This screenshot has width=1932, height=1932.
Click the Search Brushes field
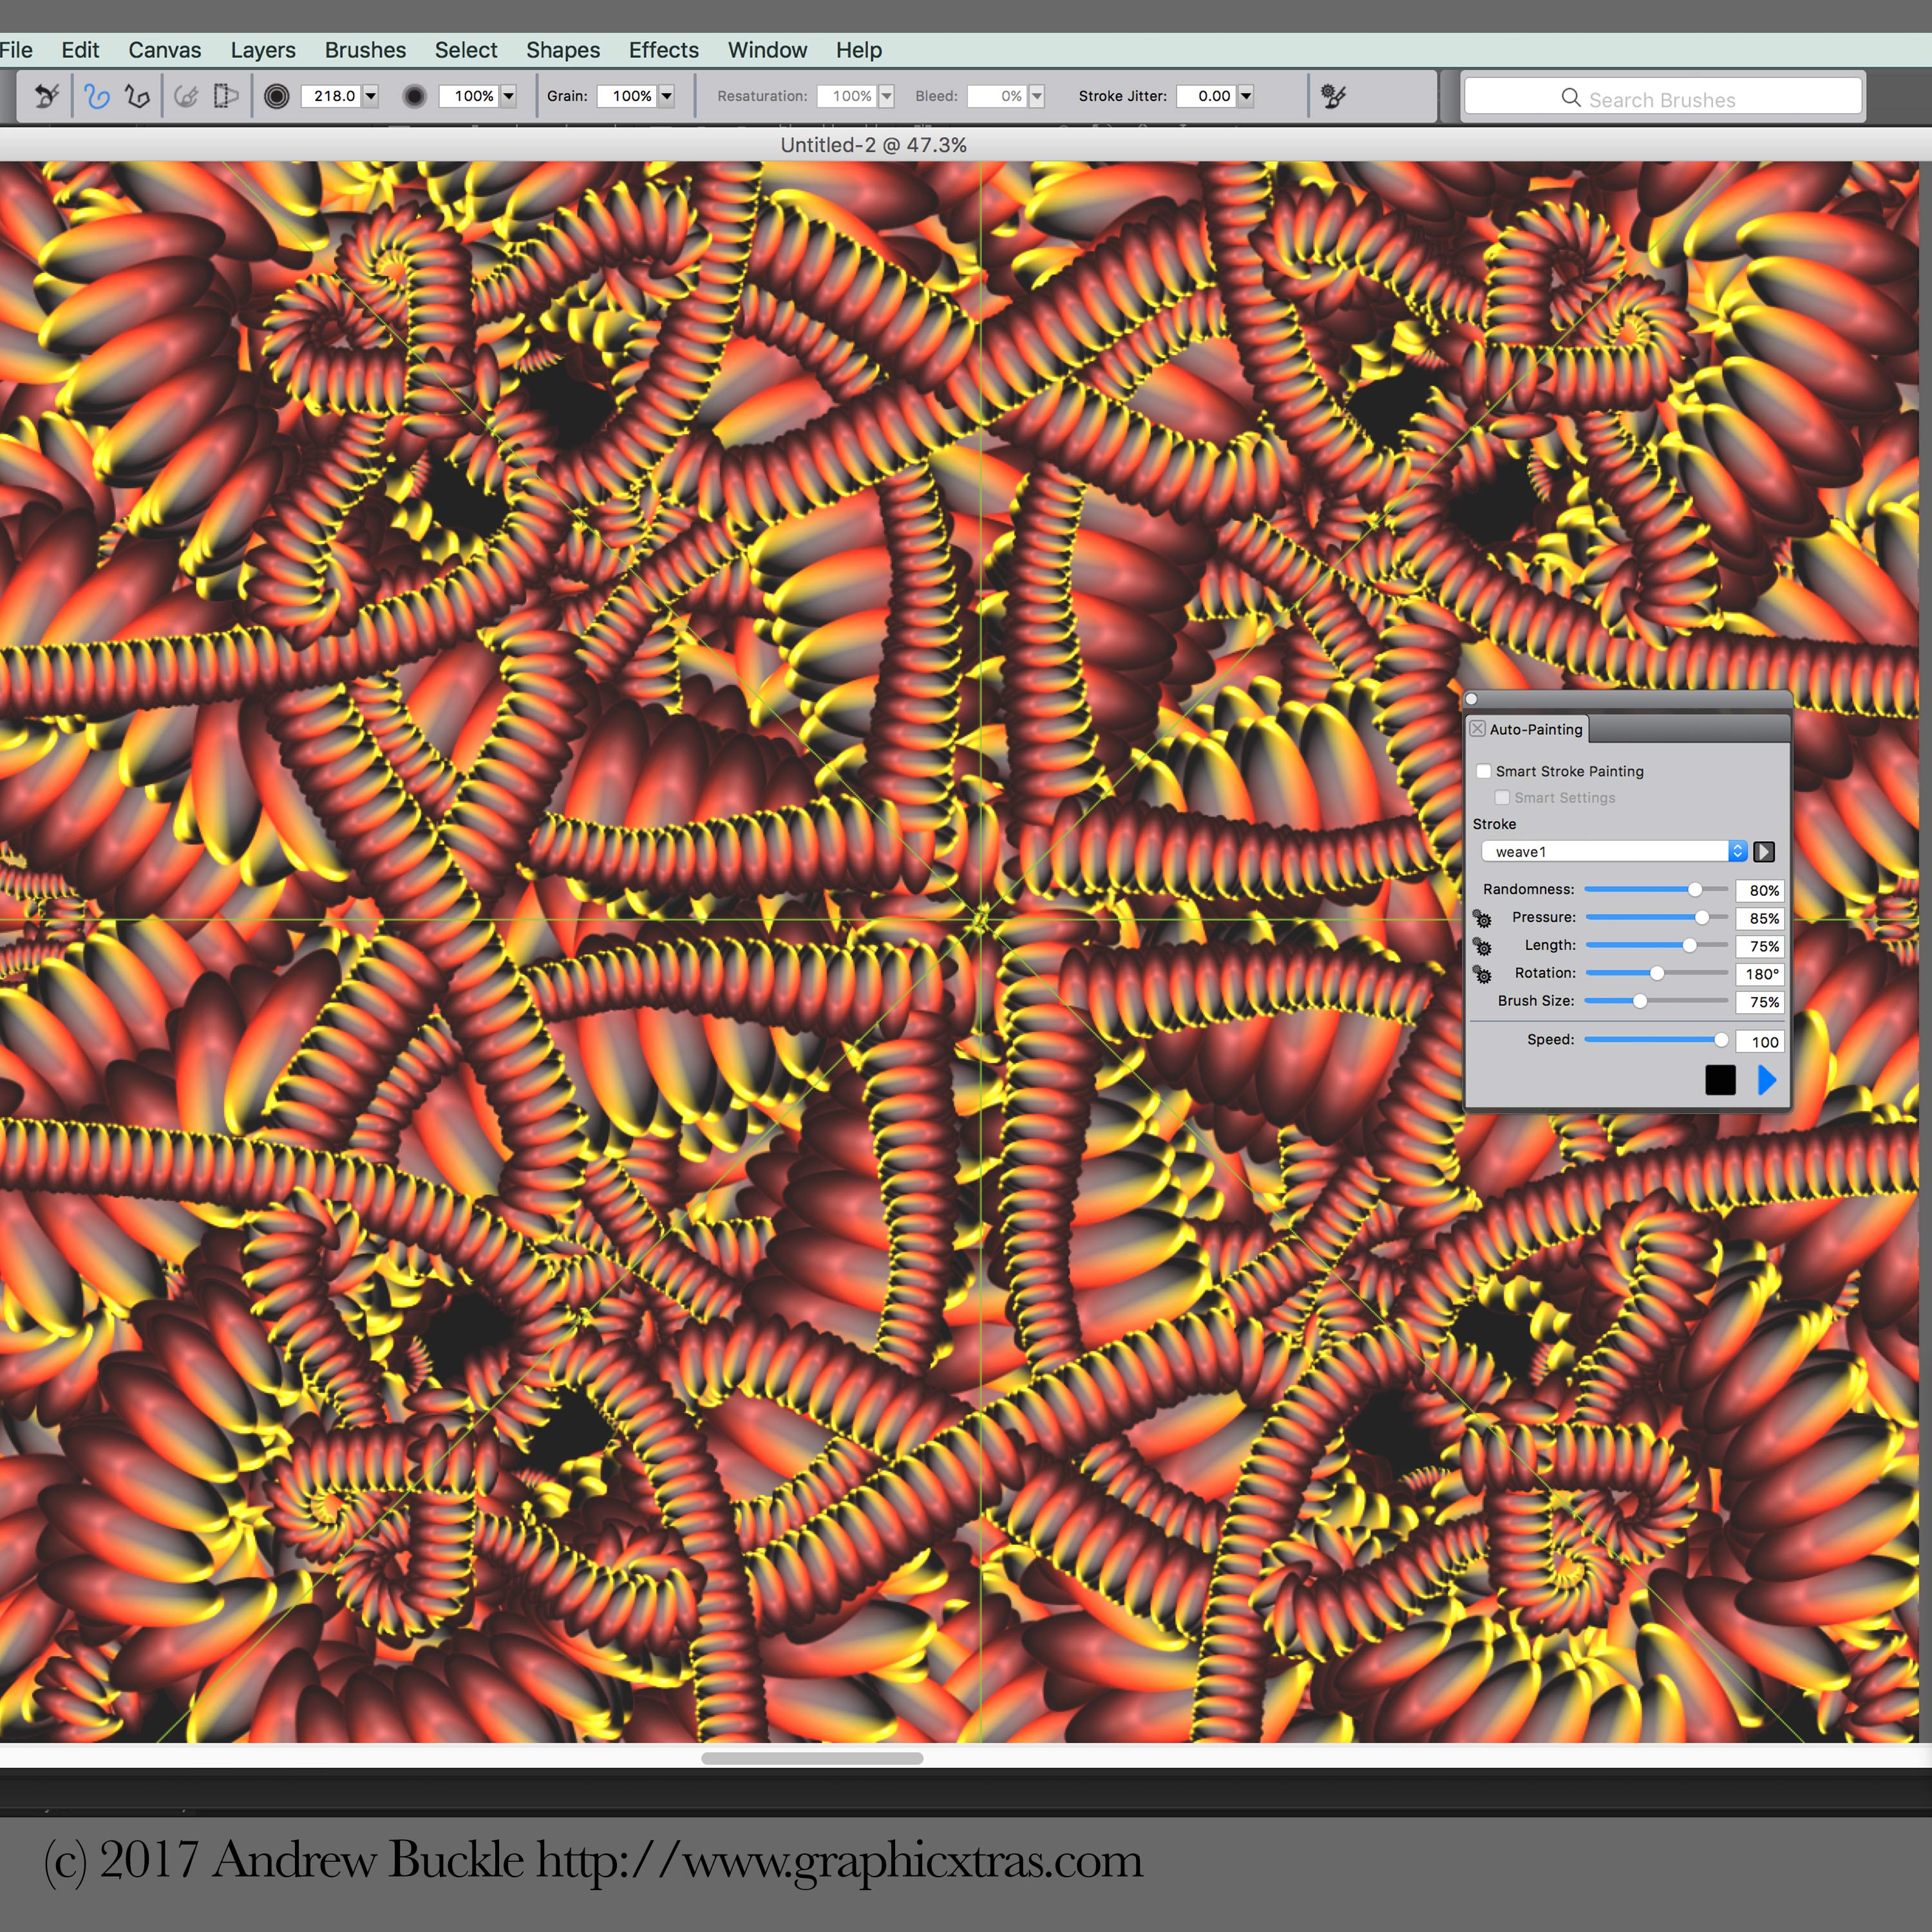click(1662, 98)
